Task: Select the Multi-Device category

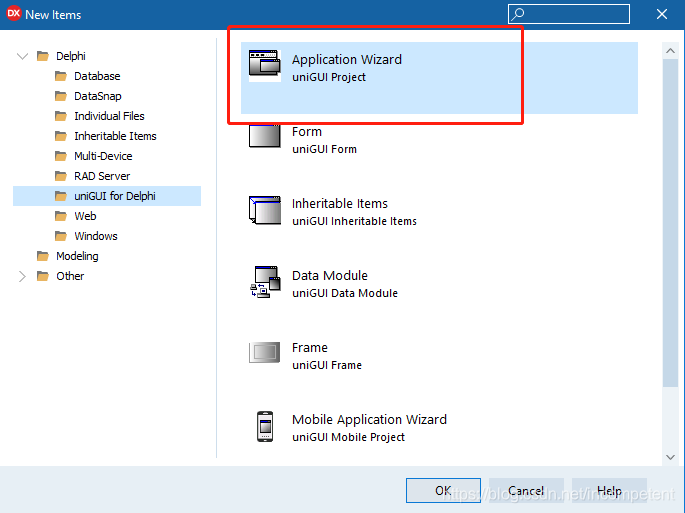Action: (x=103, y=156)
